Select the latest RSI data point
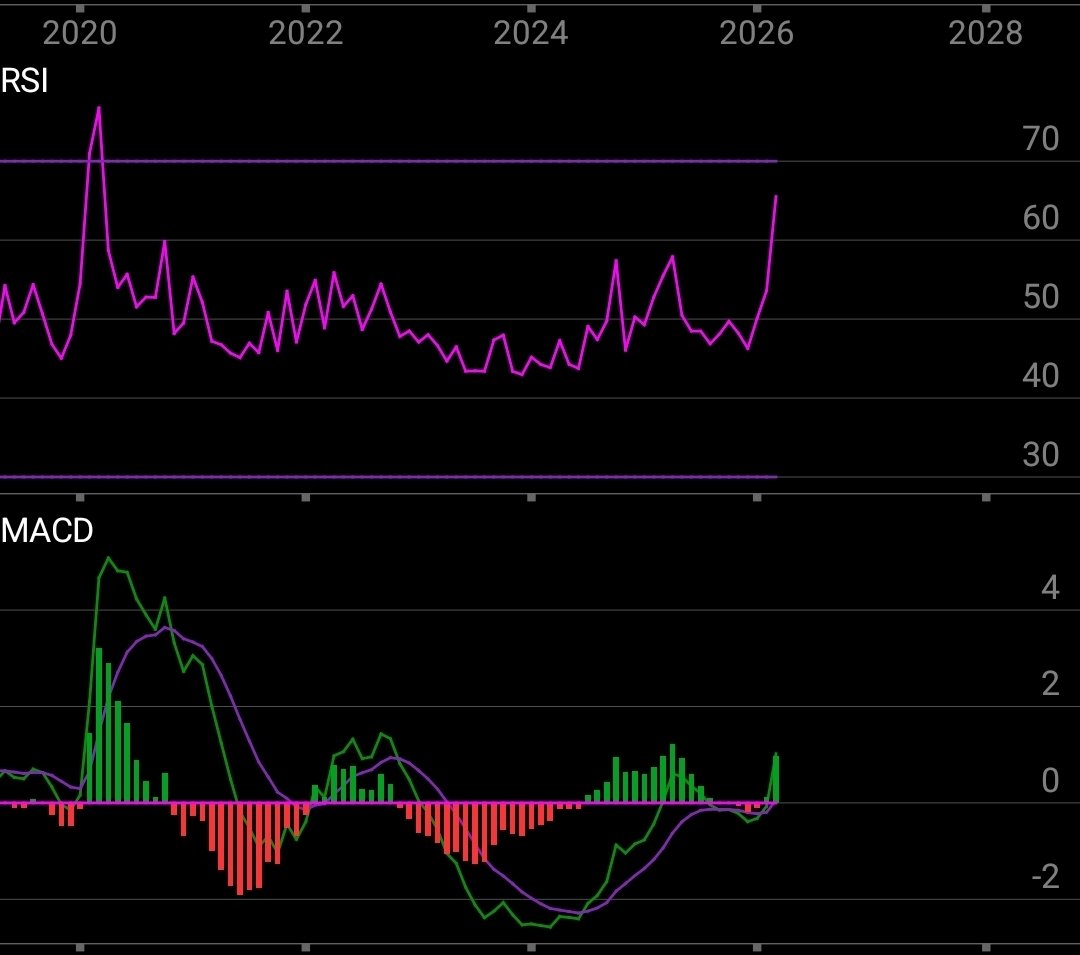 (776, 196)
